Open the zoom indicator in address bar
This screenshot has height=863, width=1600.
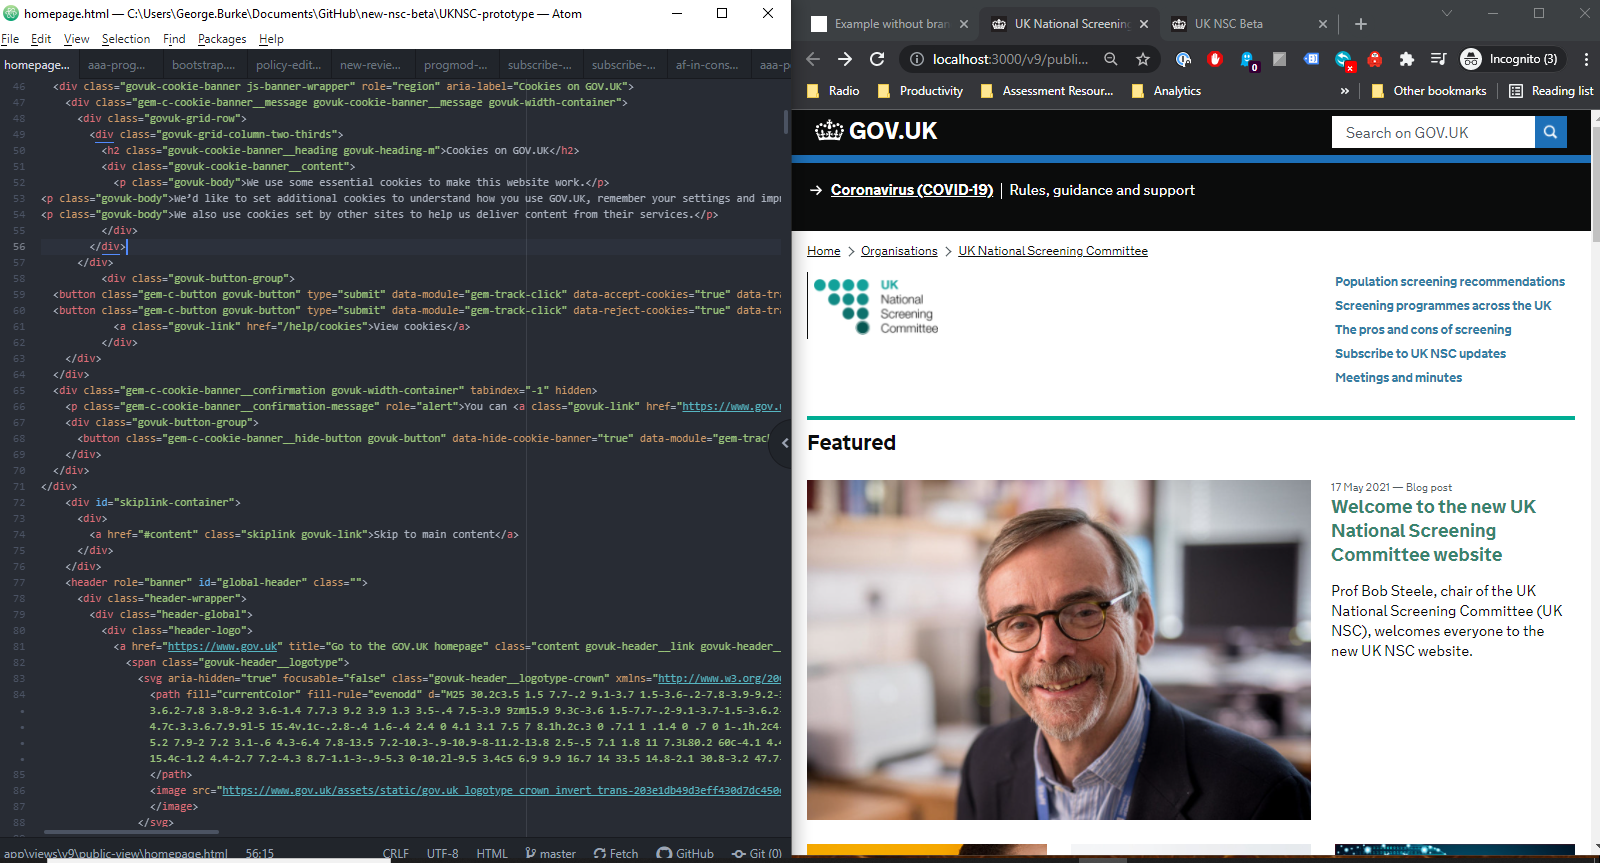[x=1111, y=59]
